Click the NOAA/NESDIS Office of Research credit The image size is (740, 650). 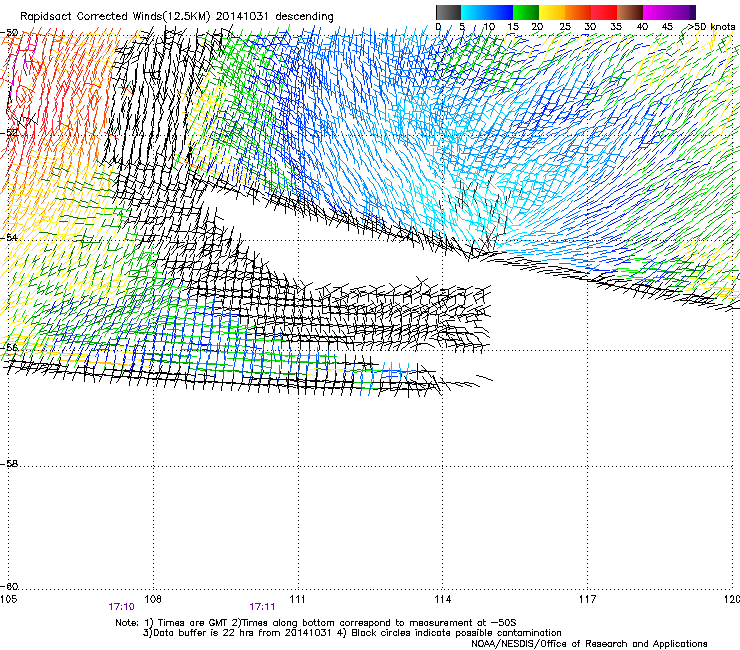[x=589, y=644]
